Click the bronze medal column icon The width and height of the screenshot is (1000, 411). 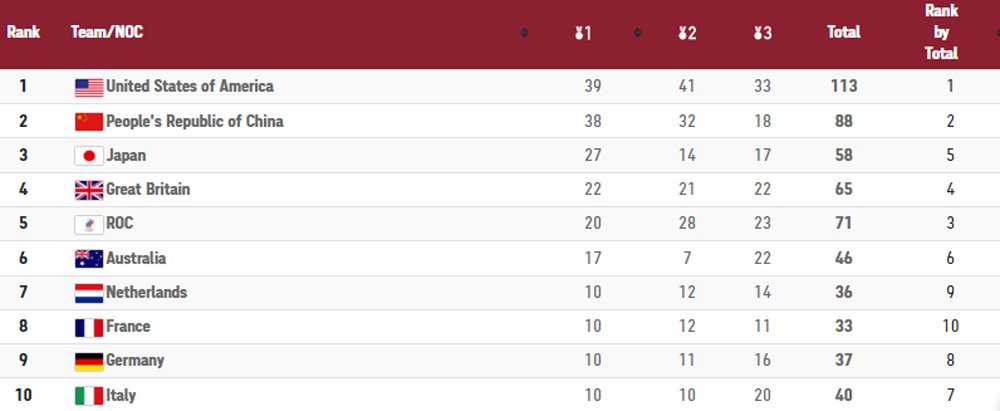click(x=758, y=34)
